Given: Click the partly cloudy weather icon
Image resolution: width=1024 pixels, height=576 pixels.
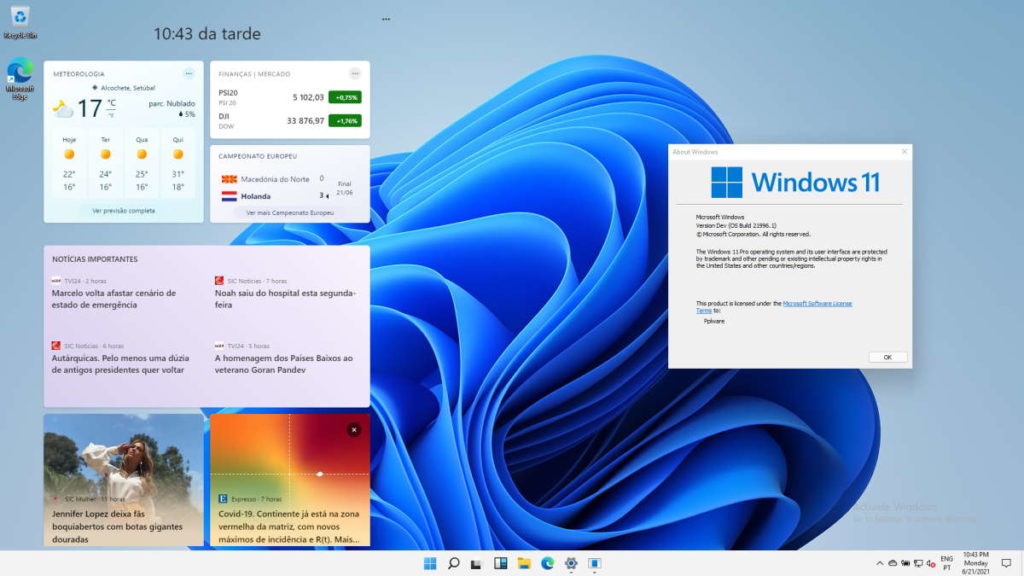Looking at the screenshot, I should pyautogui.click(x=63, y=109).
